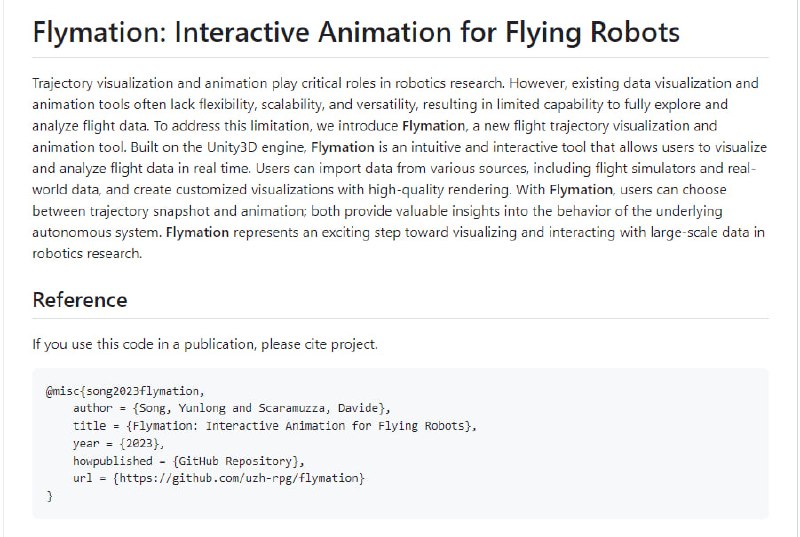Click 'Scaramuzza, Davide' in the citation
This screenshot has width=800, height=537.
point(319,408)
